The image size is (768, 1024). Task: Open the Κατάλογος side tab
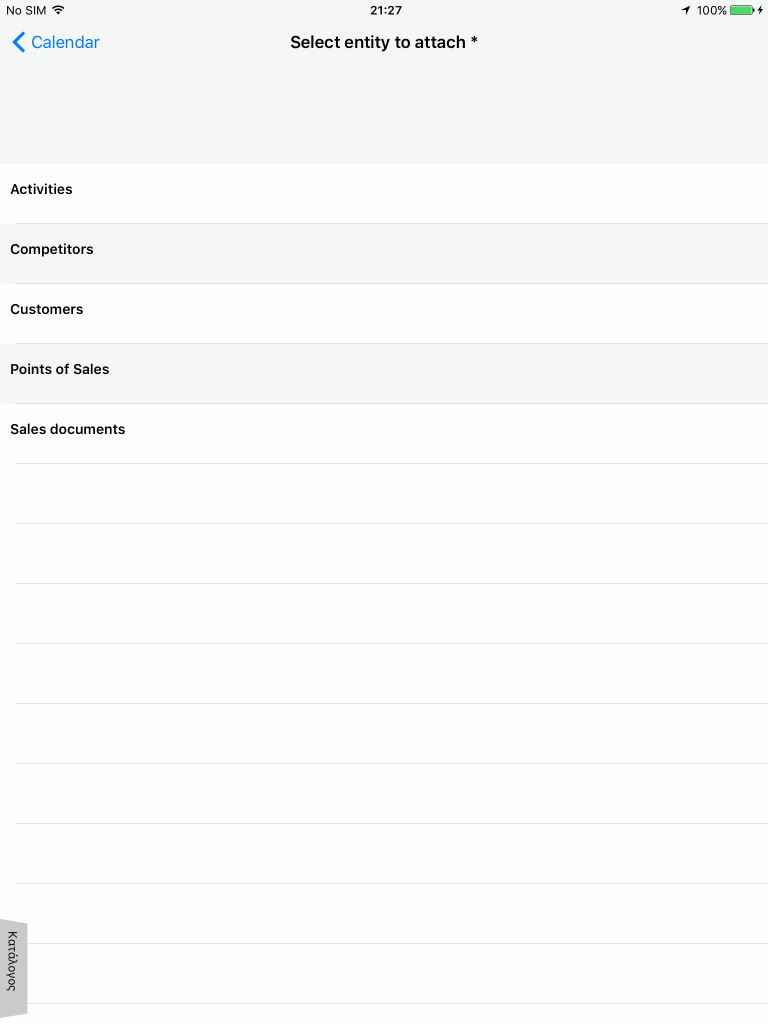[13, 969]
